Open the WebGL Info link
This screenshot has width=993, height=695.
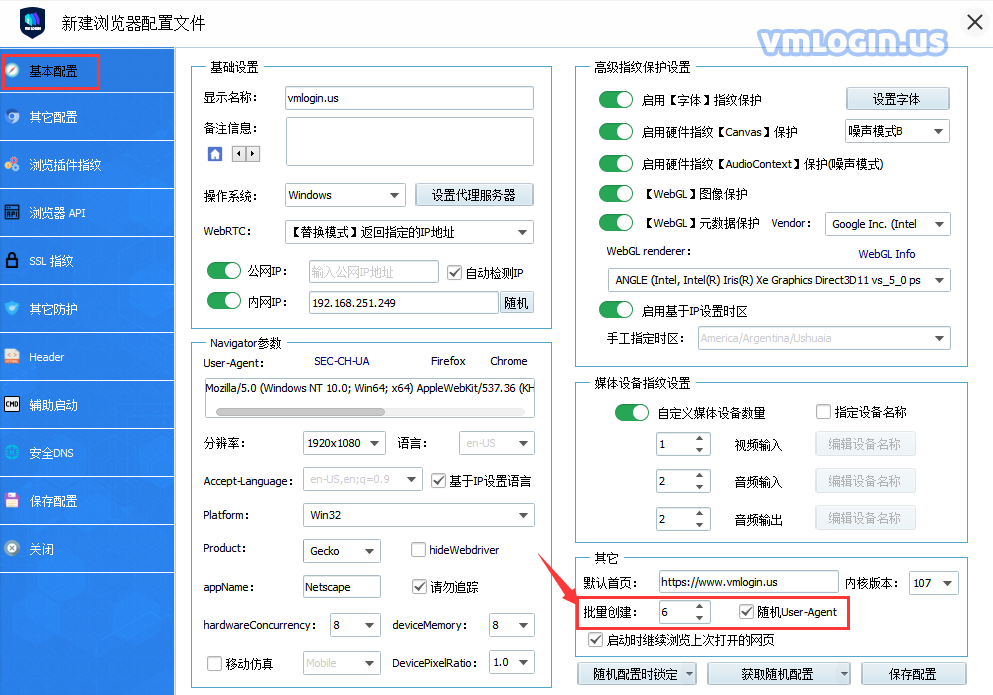[887, 253]
